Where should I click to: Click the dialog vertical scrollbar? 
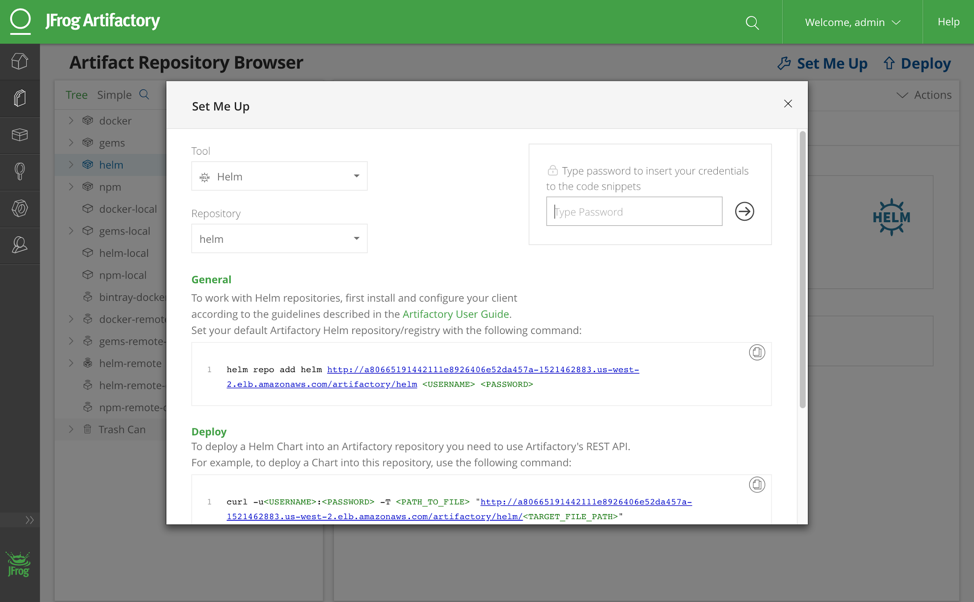803,270
